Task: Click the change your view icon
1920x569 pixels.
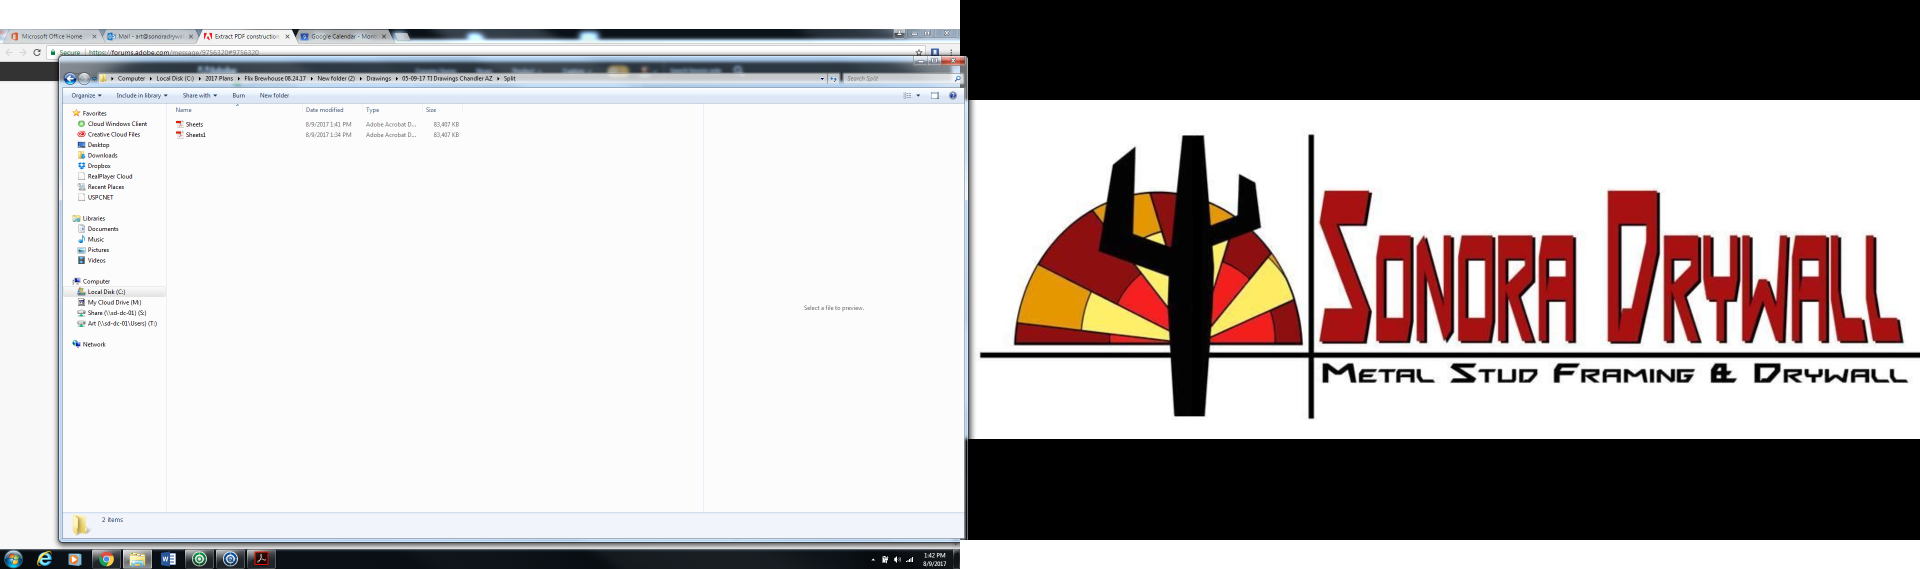Action: point(907,96)
